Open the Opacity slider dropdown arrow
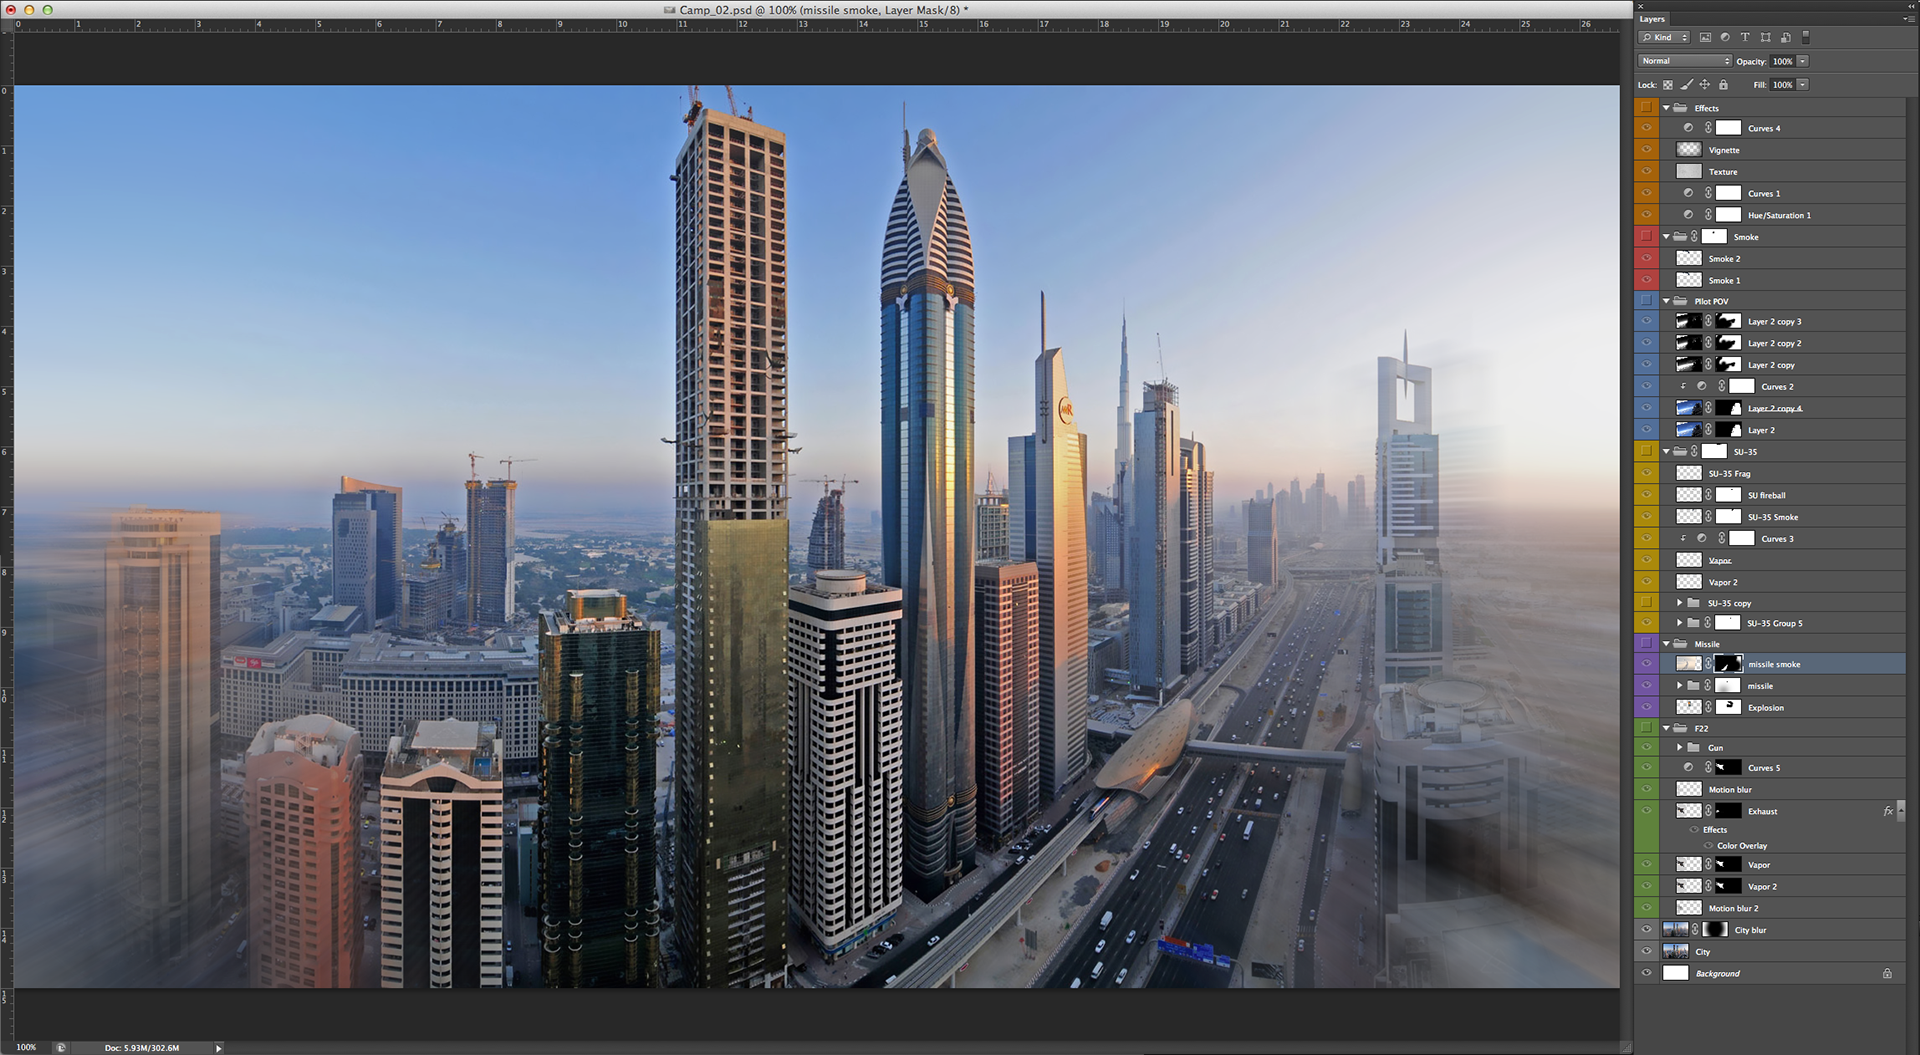1920x1055 pixels. pos(1803,61)
